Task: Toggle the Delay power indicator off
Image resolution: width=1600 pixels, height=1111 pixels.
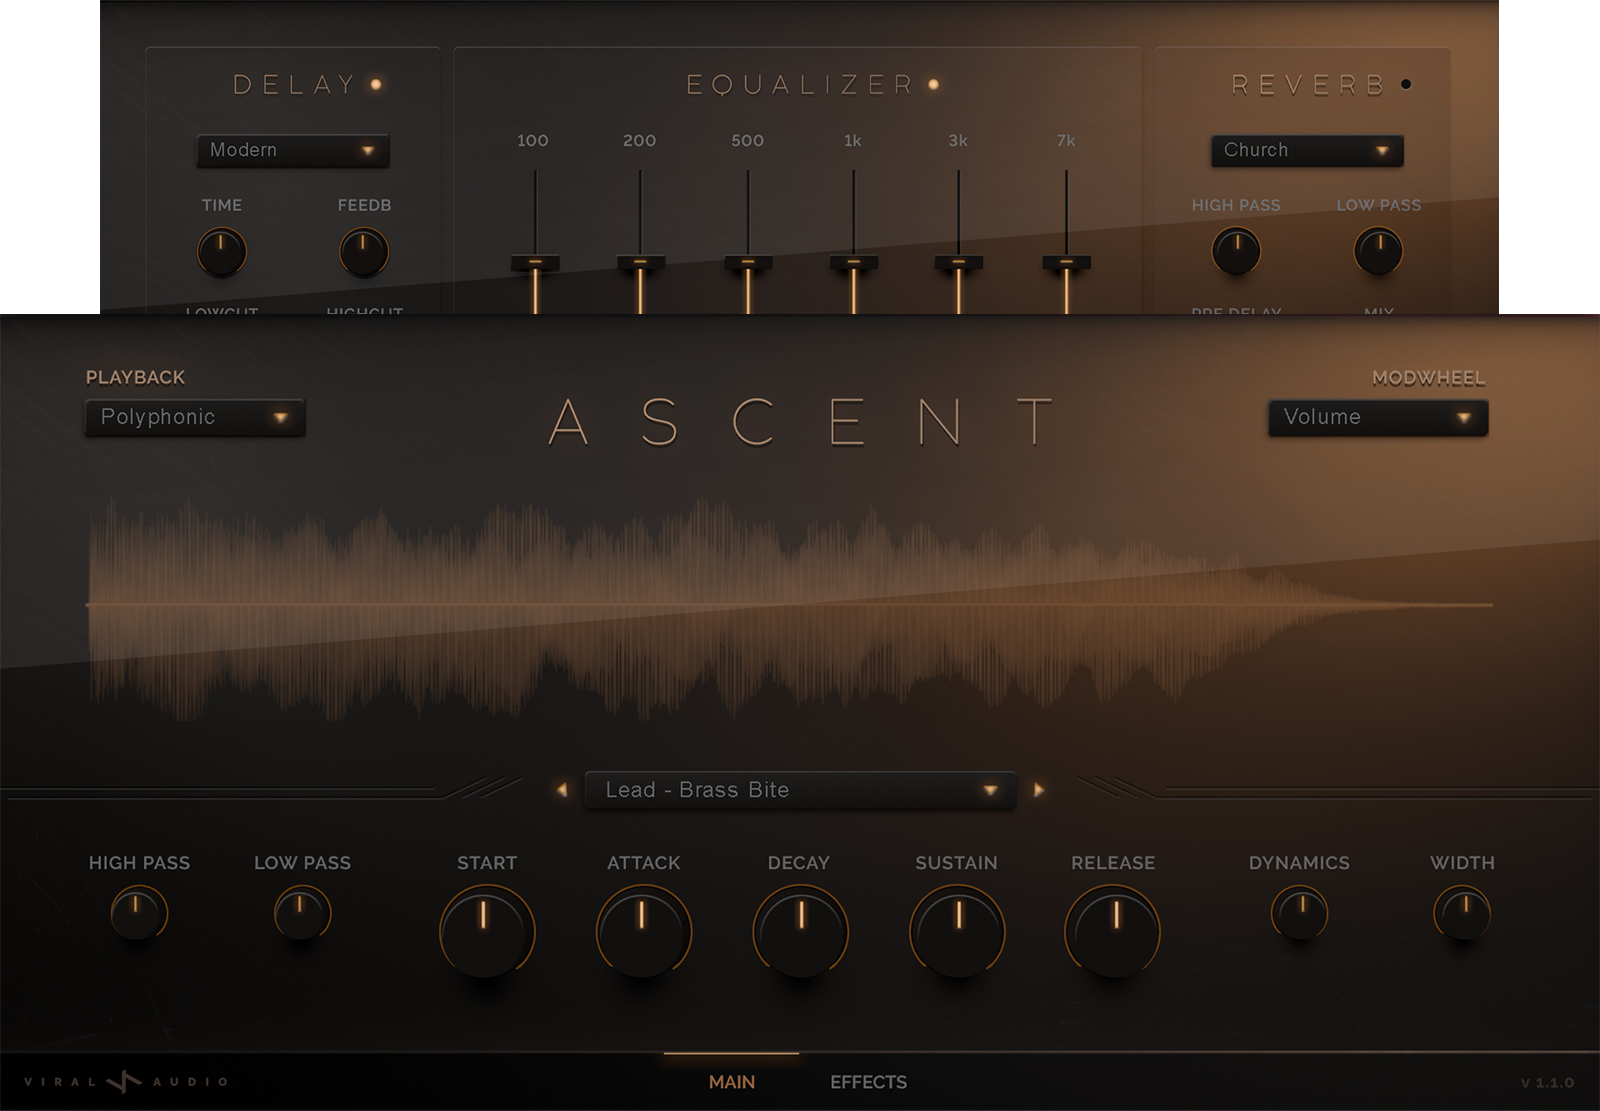Action: pos(377,85)
